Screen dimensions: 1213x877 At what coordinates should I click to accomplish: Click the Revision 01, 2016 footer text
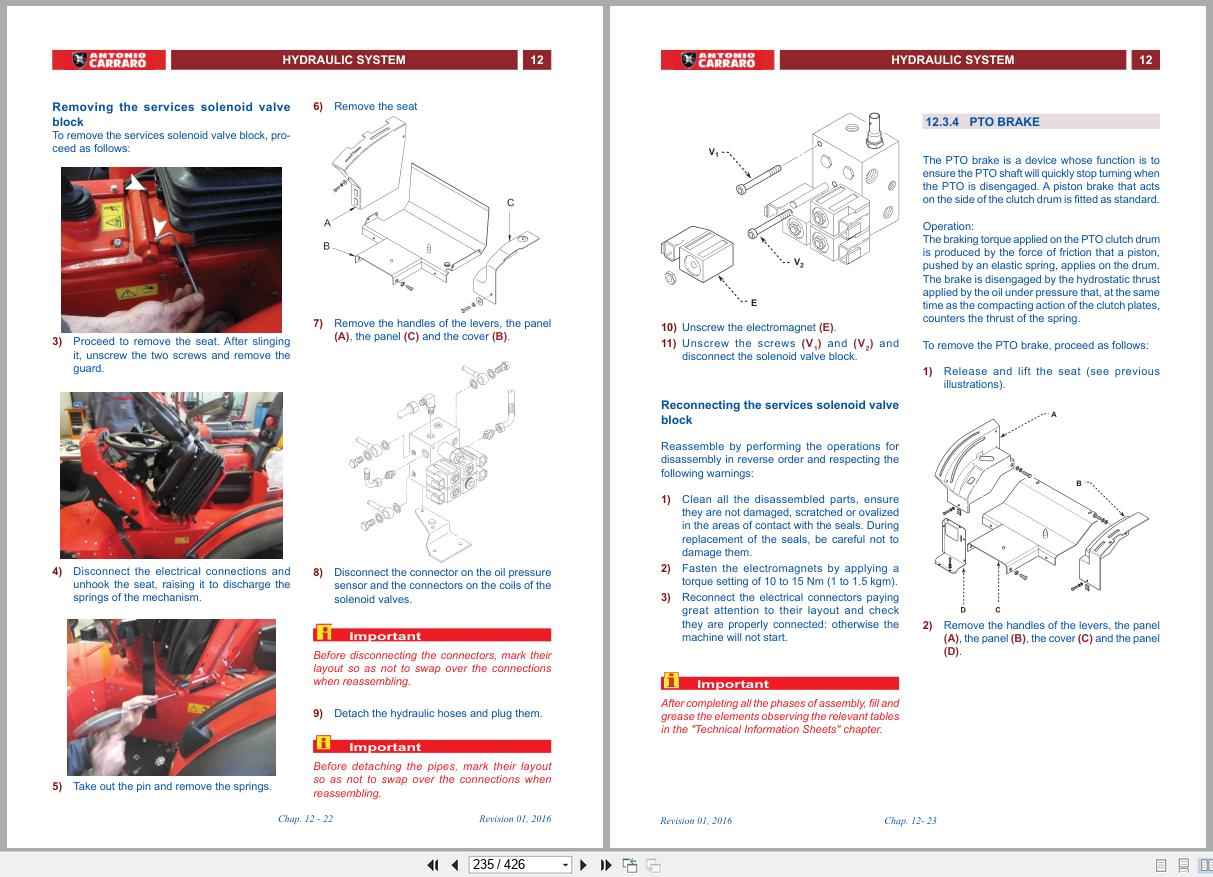point(514,819)
